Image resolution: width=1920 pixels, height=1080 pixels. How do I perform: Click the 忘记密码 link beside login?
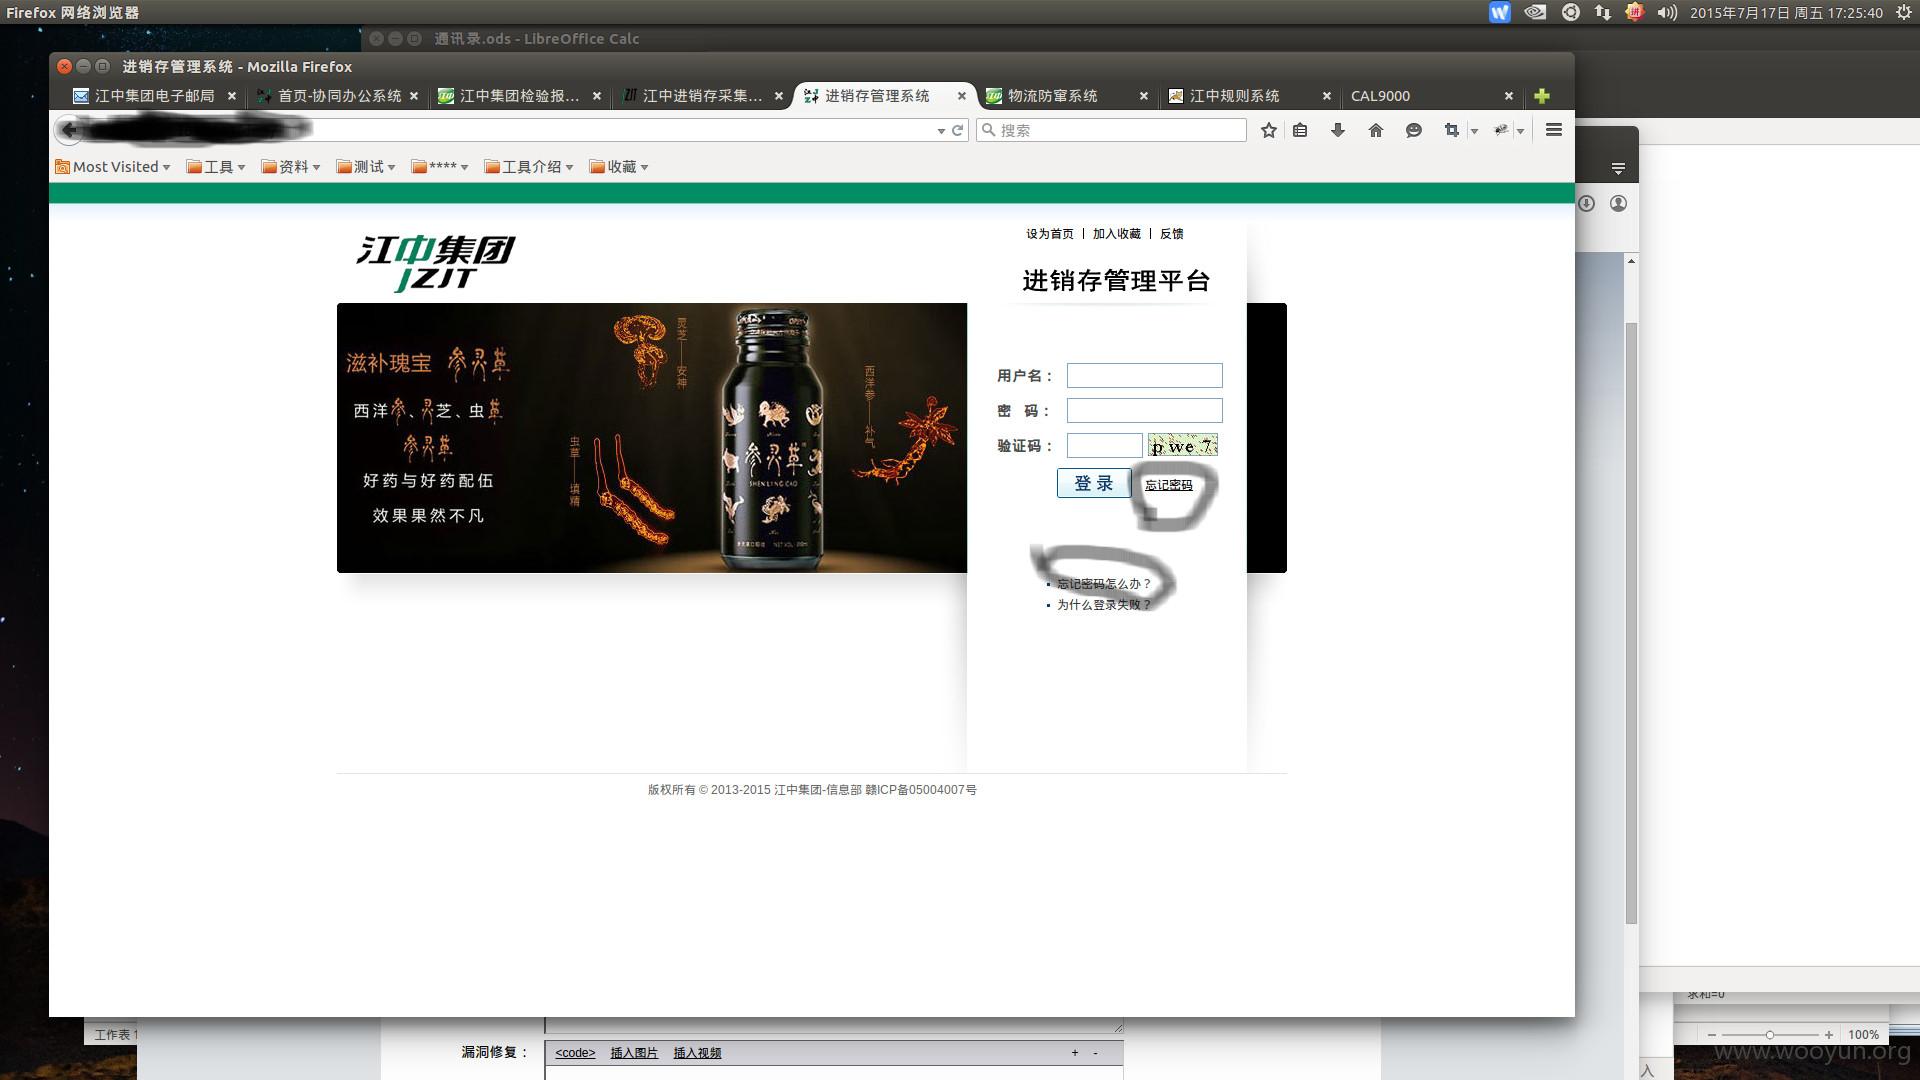(1169, 485)
